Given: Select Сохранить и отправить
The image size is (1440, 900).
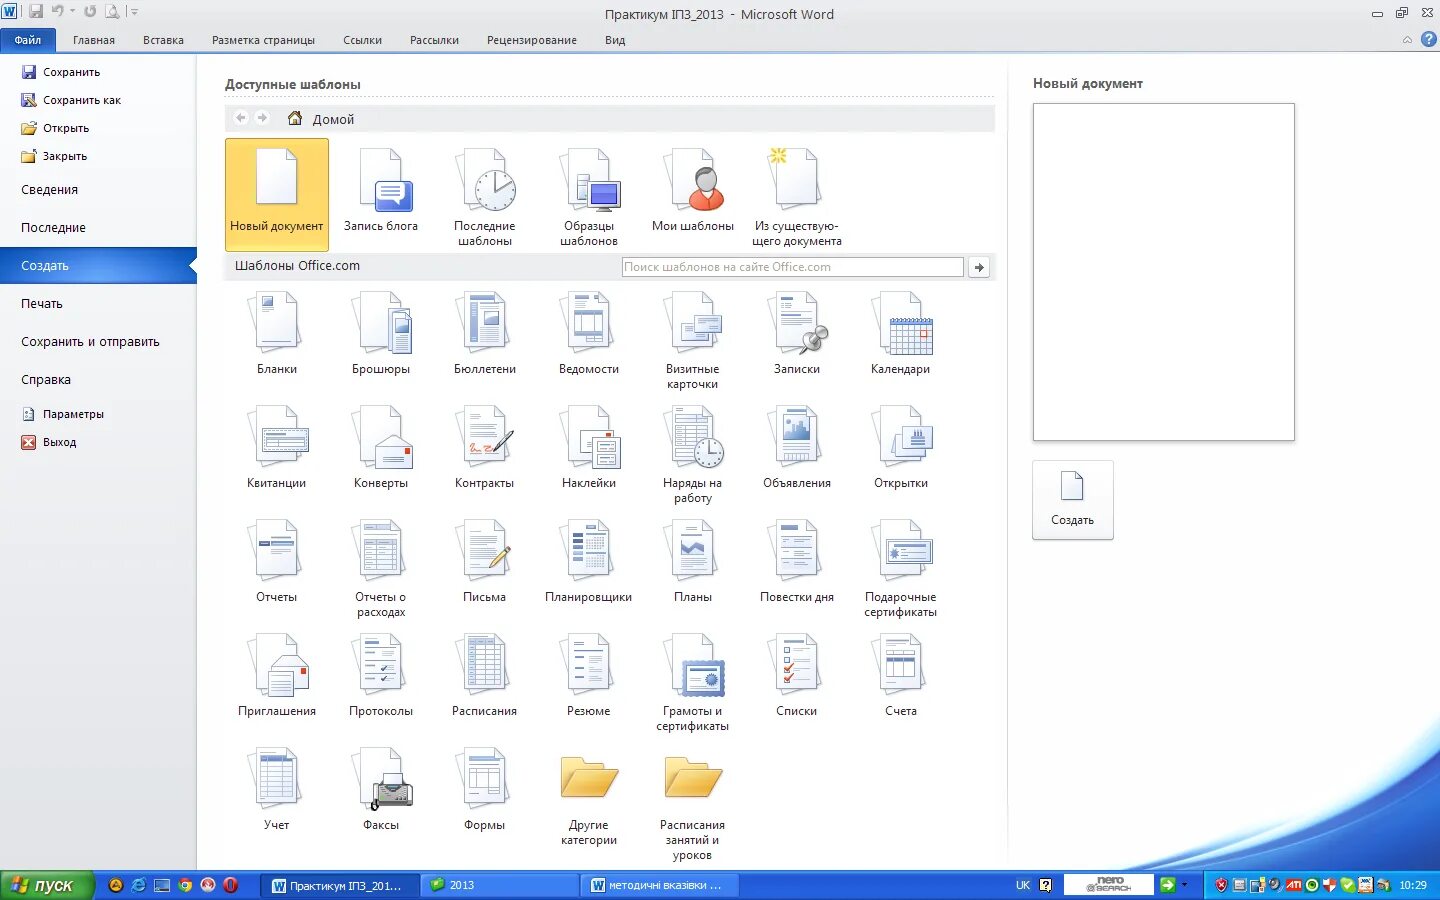Looking at the screenshot, I should [90, 342].
